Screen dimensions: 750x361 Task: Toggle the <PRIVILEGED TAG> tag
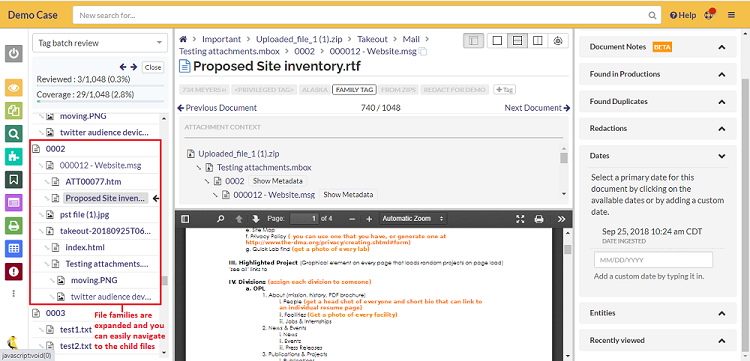(264, 89)
